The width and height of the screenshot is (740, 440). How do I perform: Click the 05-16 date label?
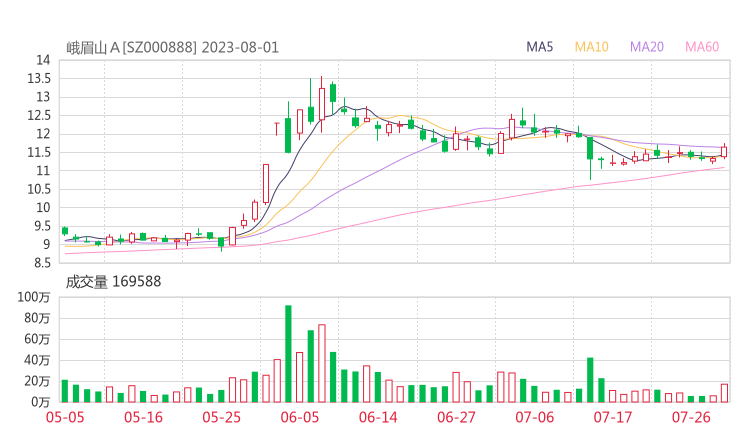143,417
